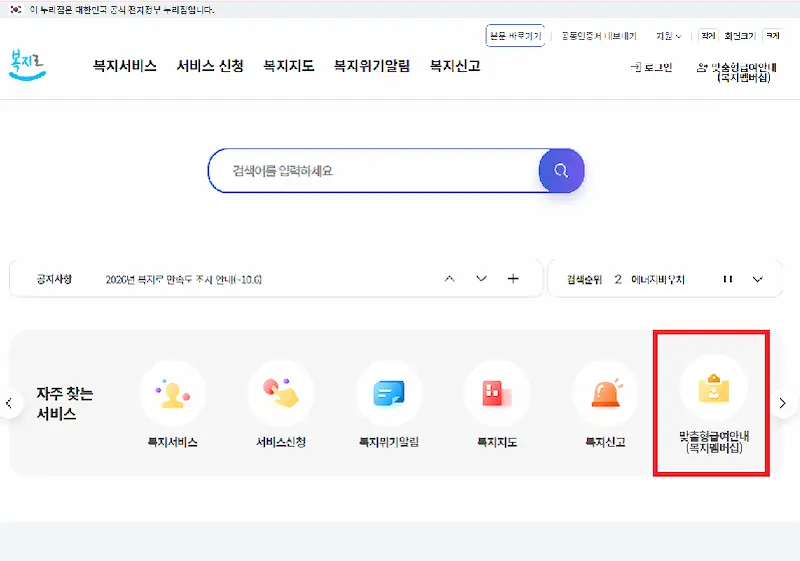Open 맞춤형급여안내 in the header
Screen dimensions: 800x561
click(737, 72)
